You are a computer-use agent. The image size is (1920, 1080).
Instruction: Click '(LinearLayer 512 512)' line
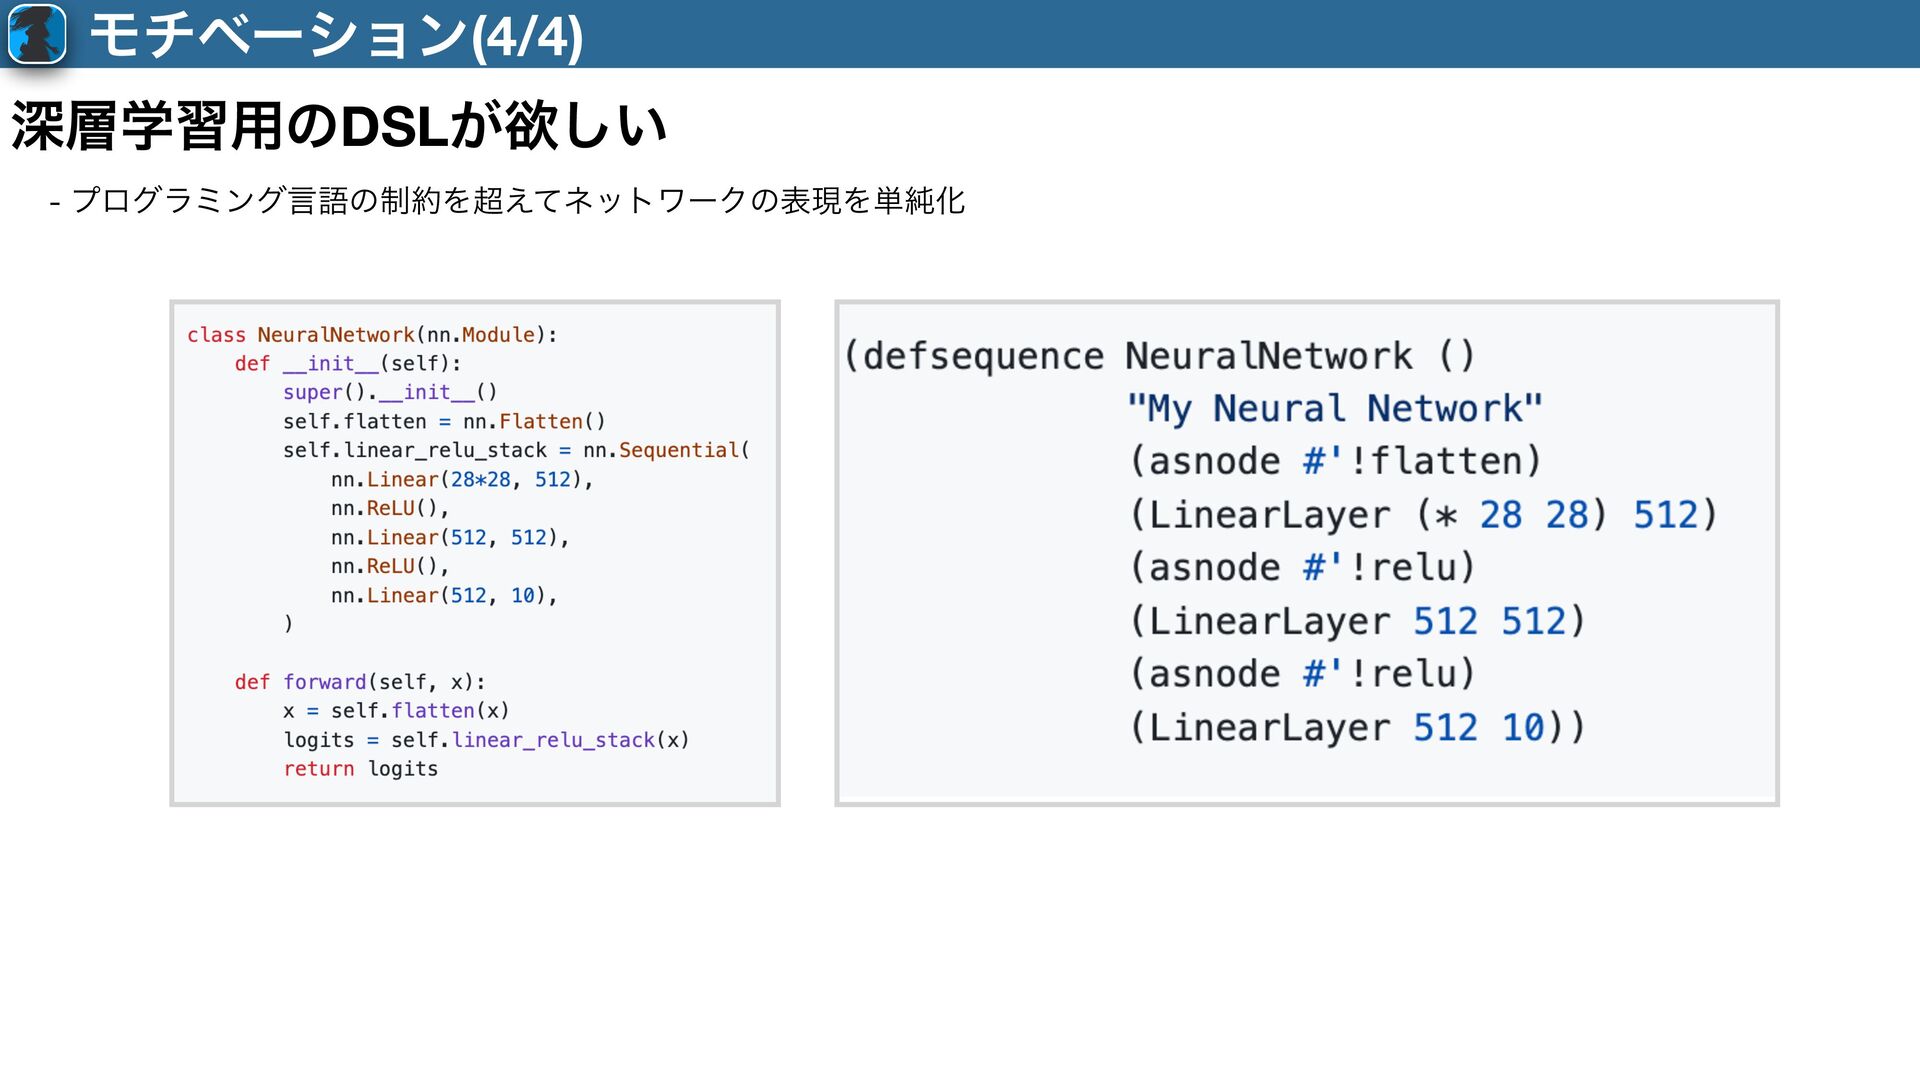tap(1357, 621)
